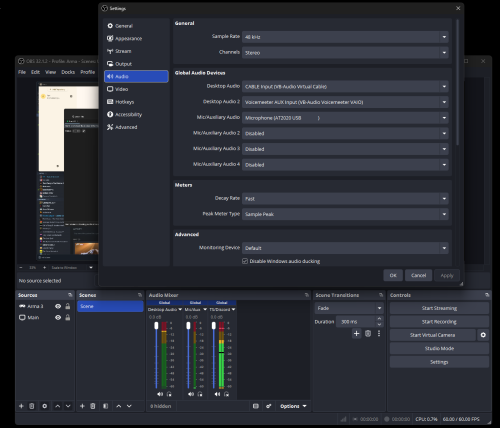Open the File menu in OBS
The image size is (500, 428).
point(22,72)
